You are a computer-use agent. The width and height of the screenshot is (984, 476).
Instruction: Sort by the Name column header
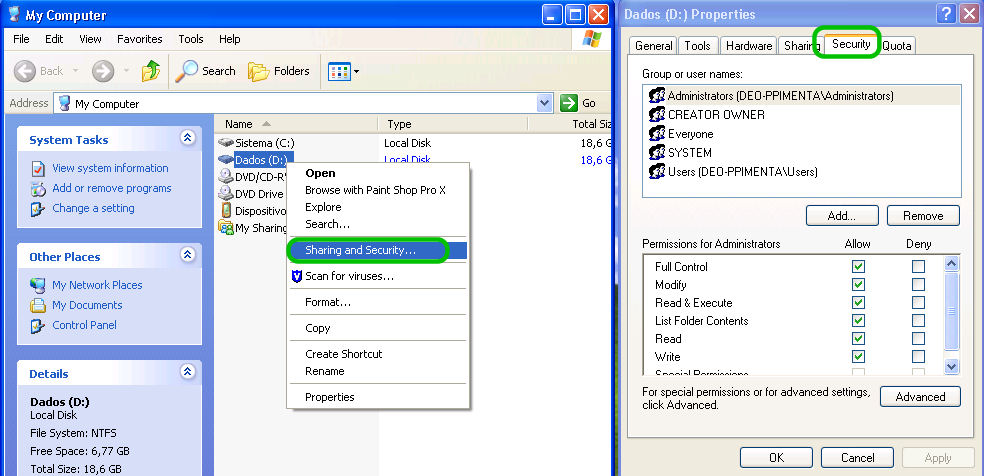[296, 124]
